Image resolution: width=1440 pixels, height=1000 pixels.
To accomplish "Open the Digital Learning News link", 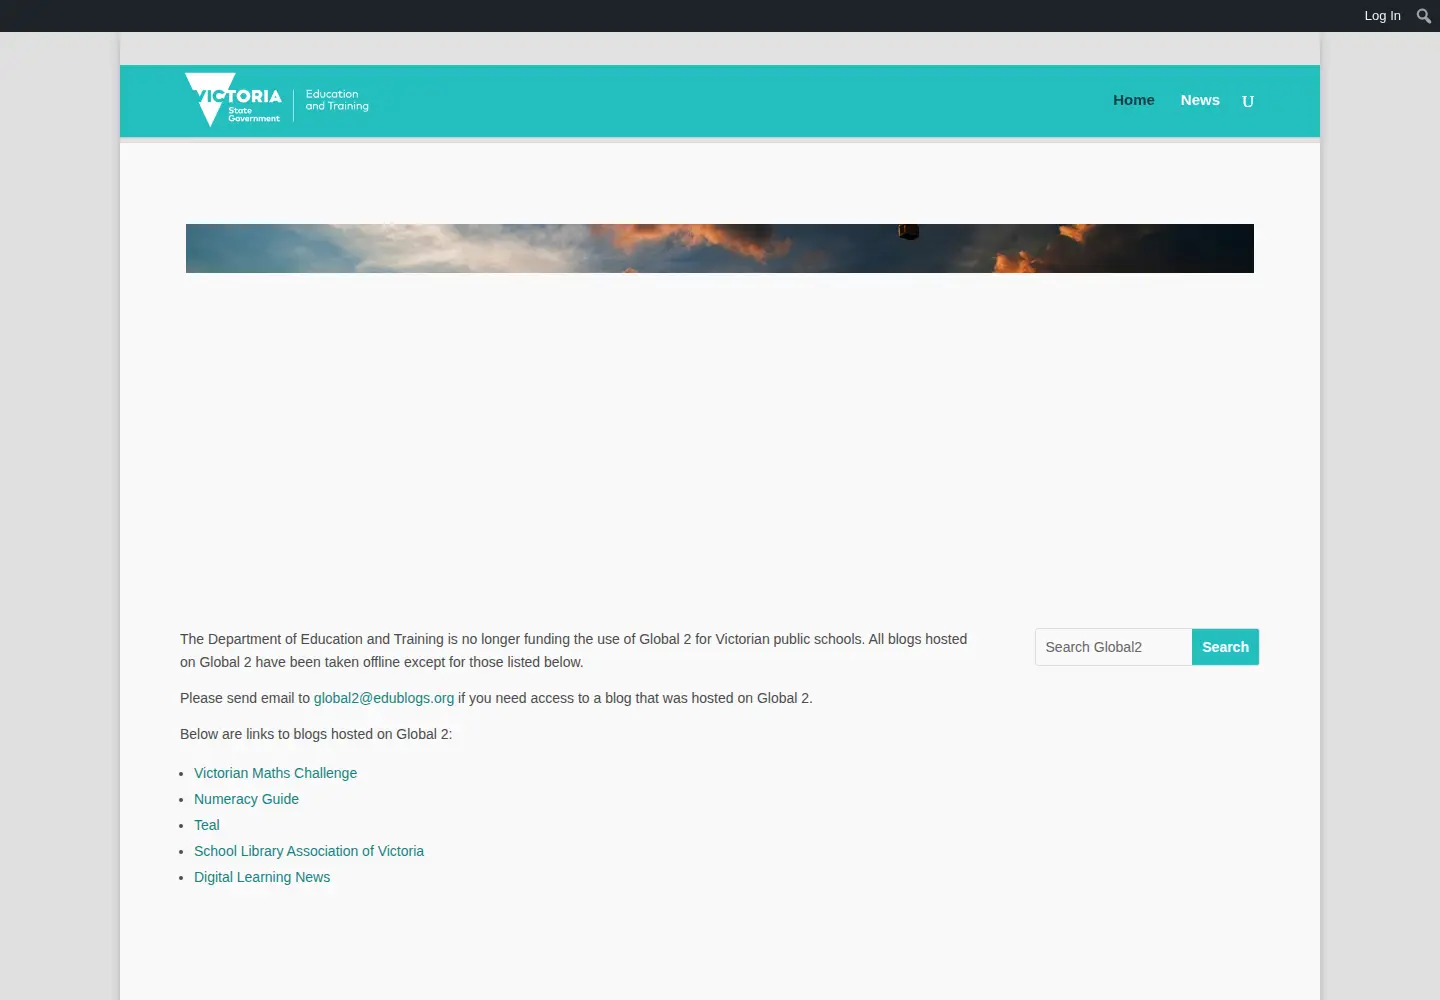I will (262, 877).
